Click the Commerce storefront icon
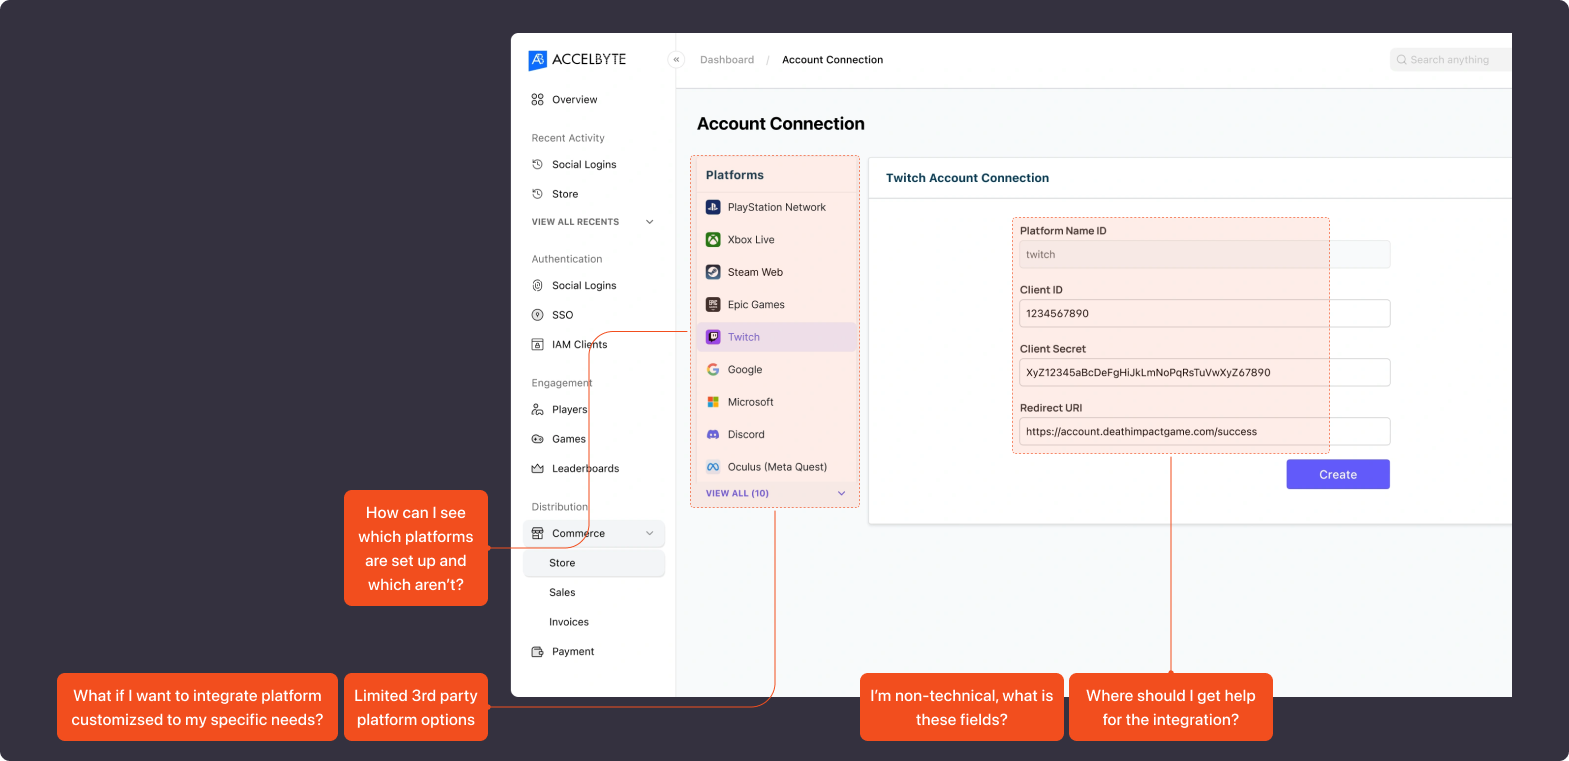Screen dimensions: 1569x761 point(538,533)
